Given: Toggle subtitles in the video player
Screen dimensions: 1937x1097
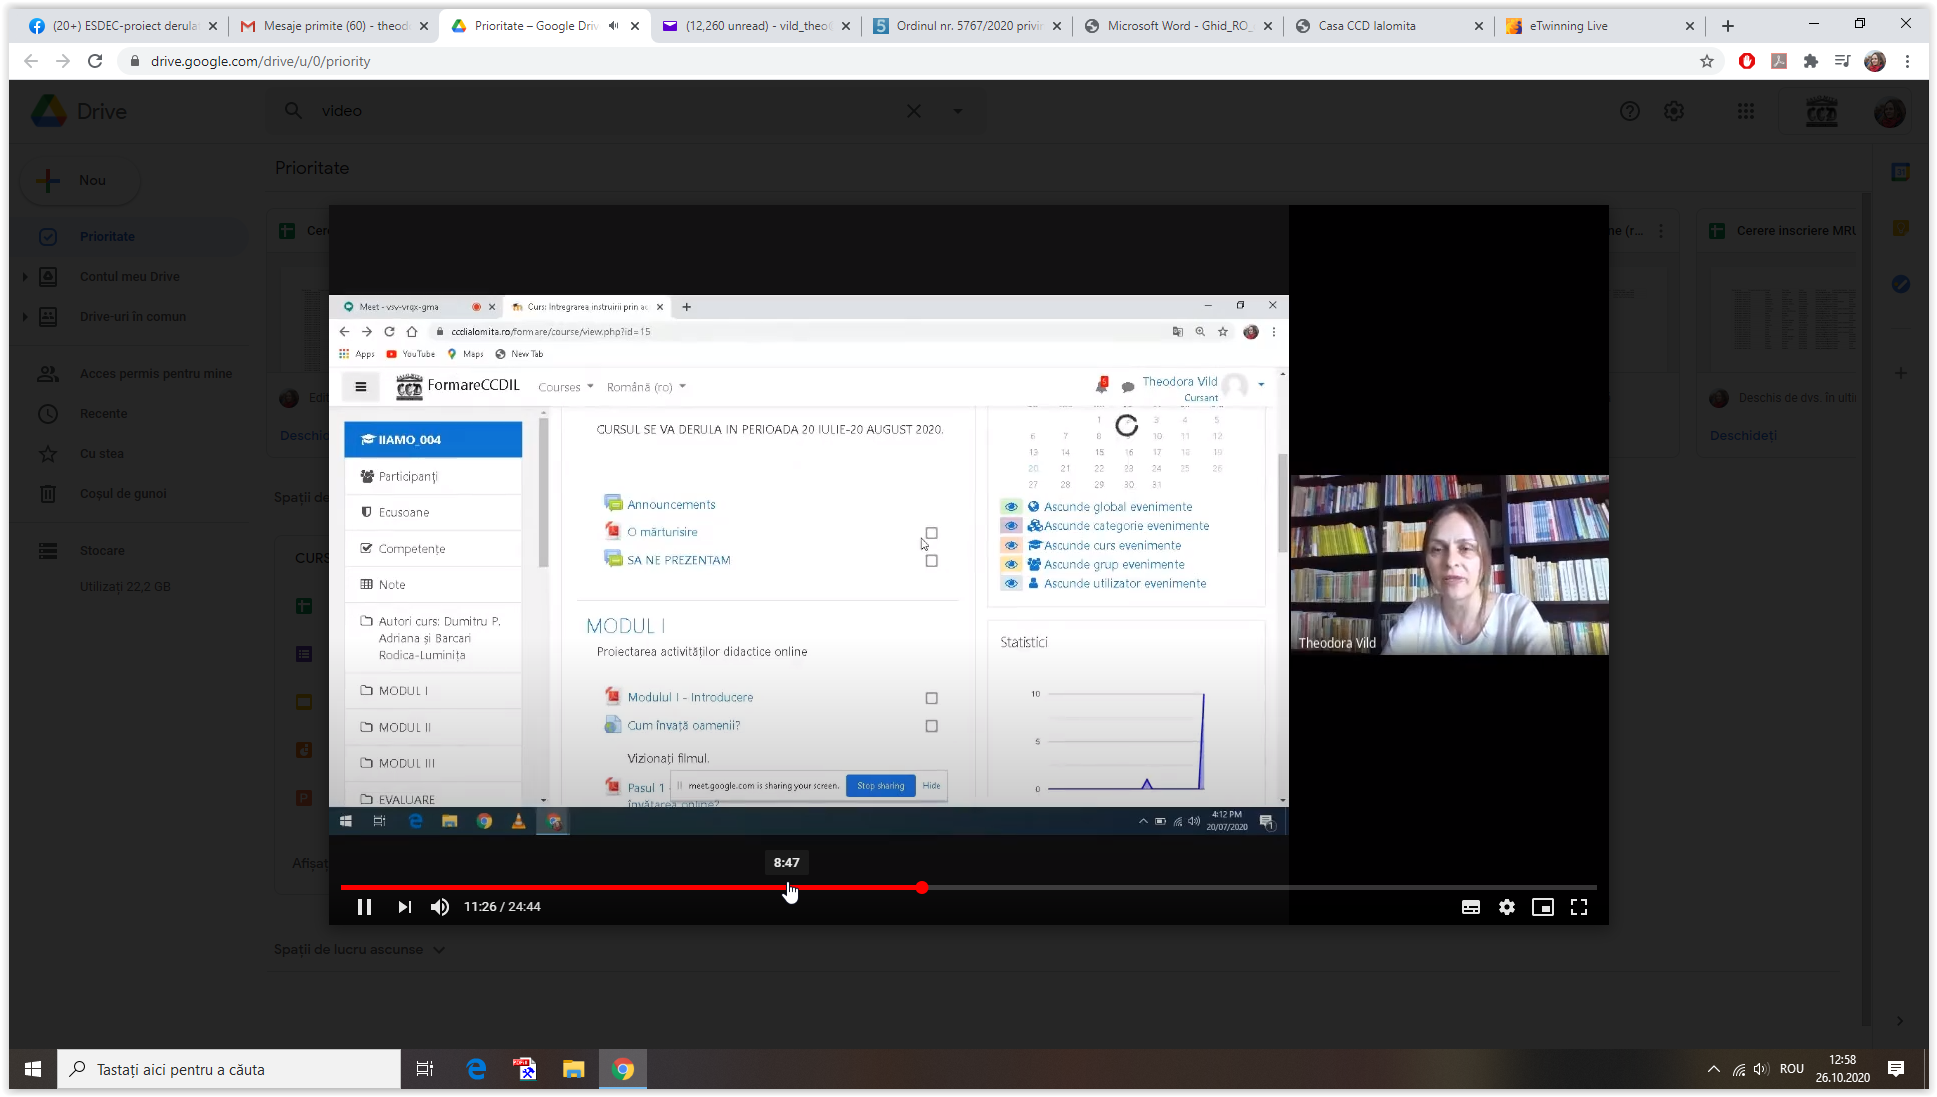Looking at the screenshot, I should pyautogui.click(x=1471, y=907).
